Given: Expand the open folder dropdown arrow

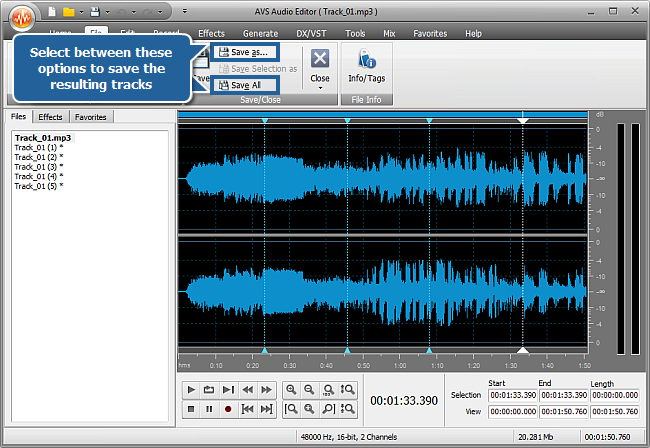Looking at the screenshot, I should (x=81, y=12).
